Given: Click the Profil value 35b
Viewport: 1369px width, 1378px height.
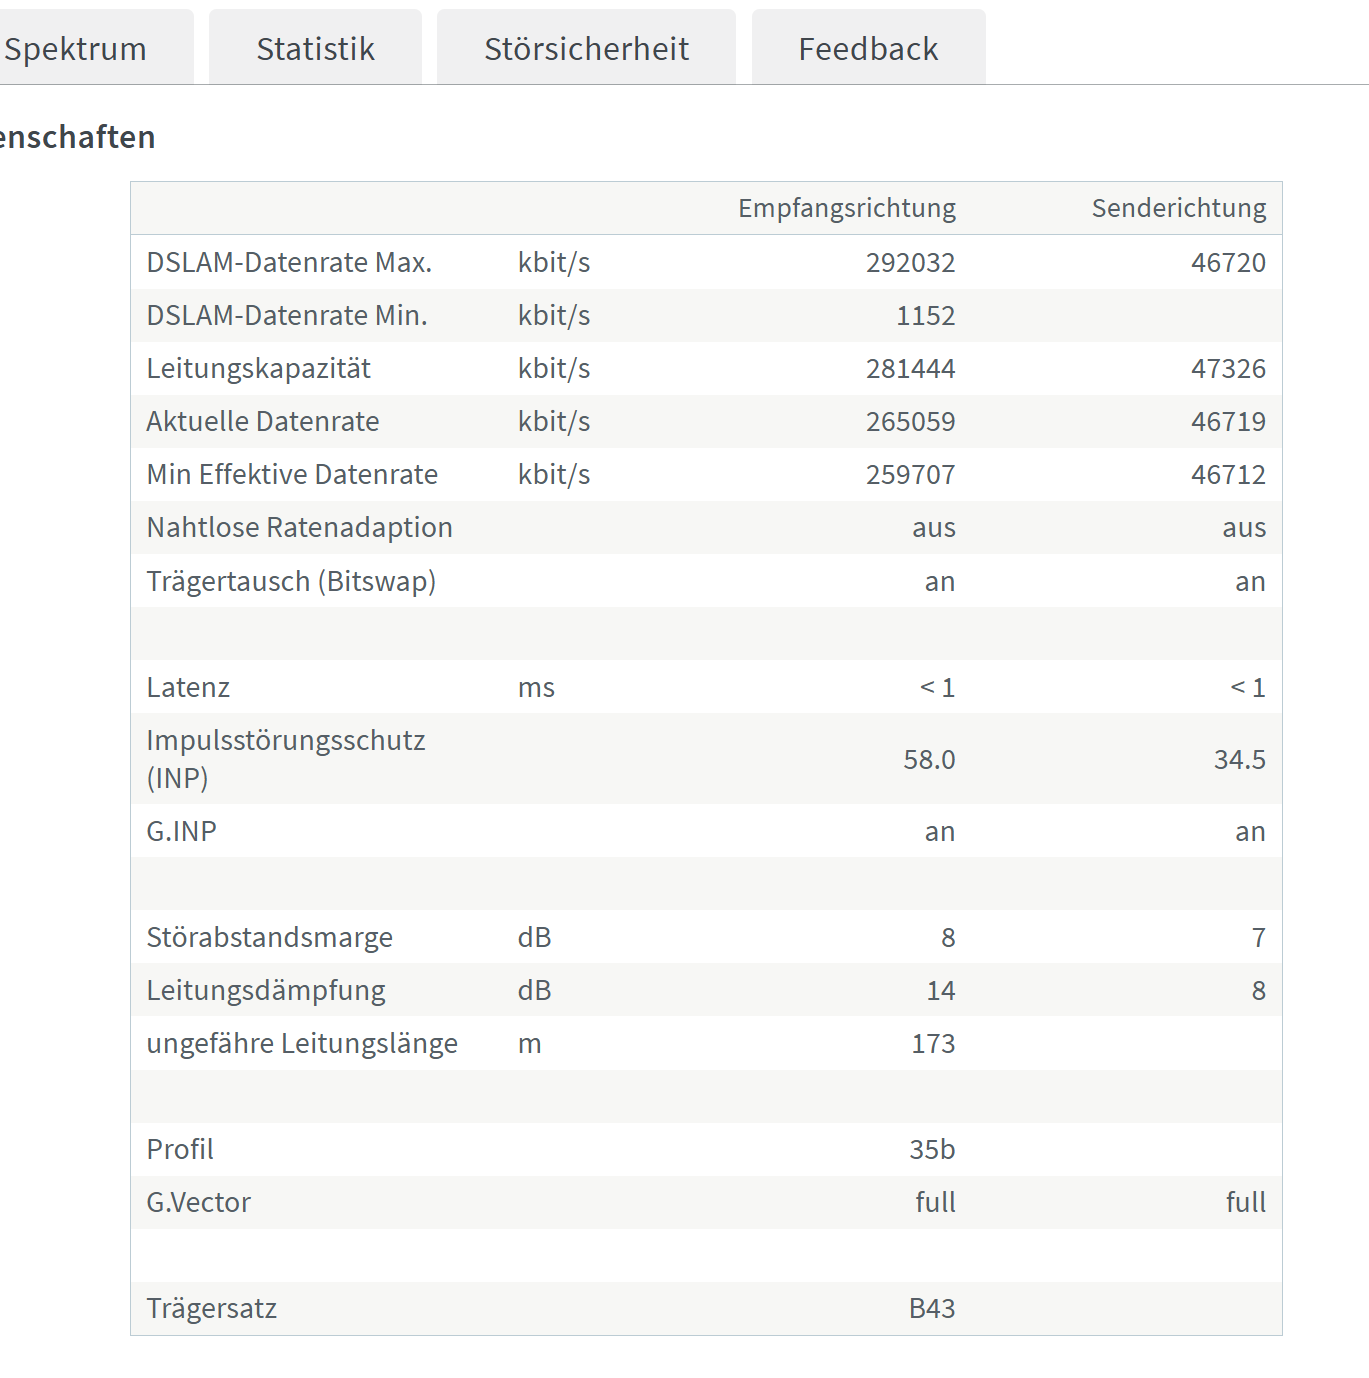Looking at the screenshot, I should (x=932, y=1149).
